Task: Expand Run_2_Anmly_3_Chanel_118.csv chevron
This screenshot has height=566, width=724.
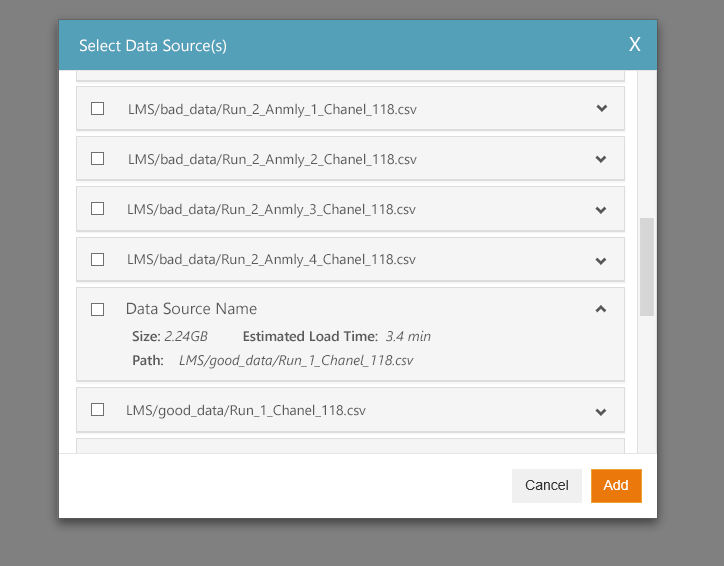Action: (x=601, y=210)
